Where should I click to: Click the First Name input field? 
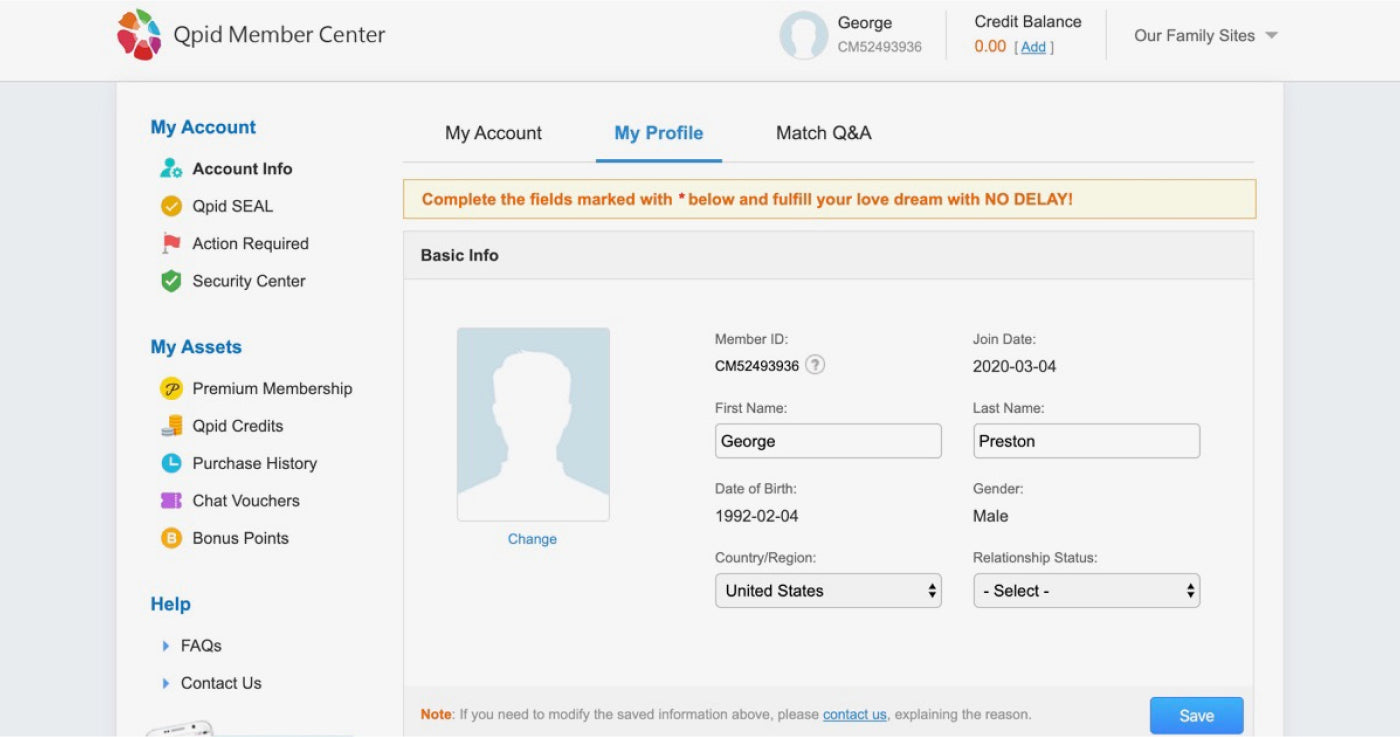(x=828, y=441)
